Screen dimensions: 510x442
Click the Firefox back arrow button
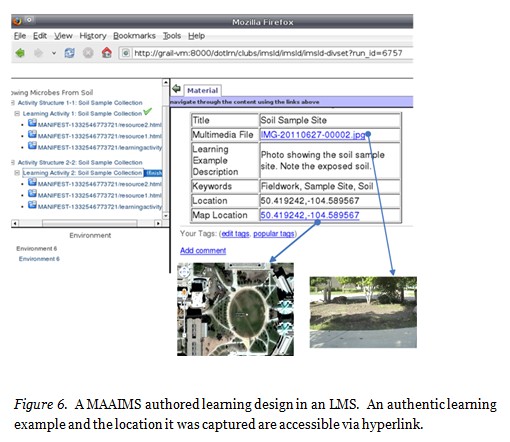click(x=20, y=53)
